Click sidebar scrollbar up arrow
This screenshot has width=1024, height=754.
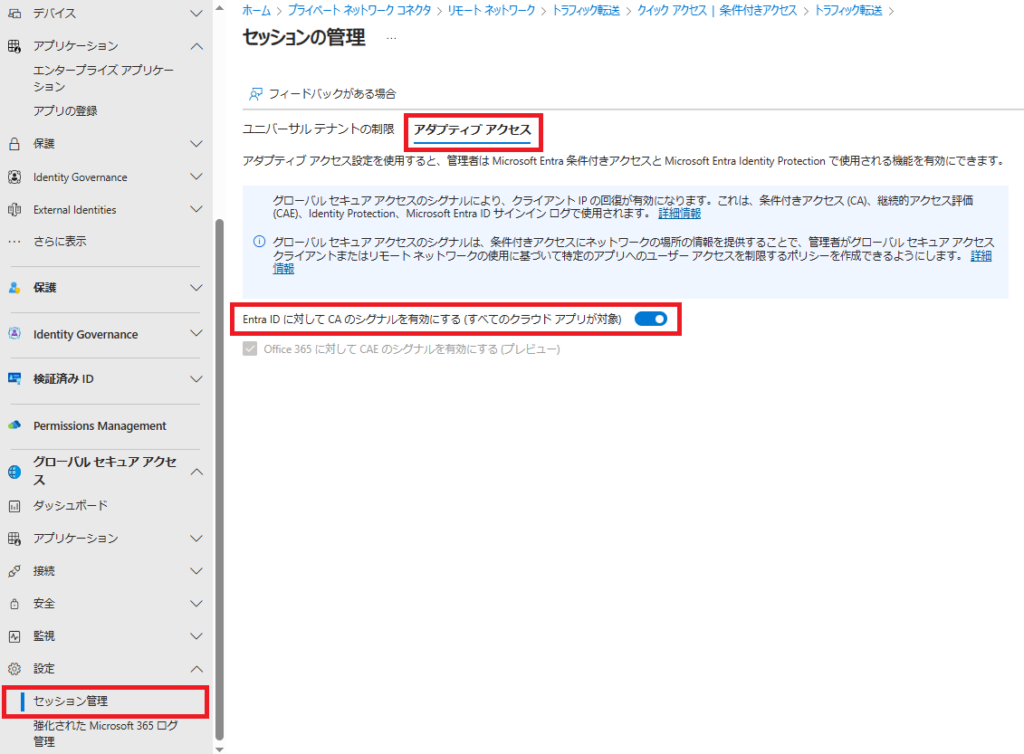tap(219, 8)
